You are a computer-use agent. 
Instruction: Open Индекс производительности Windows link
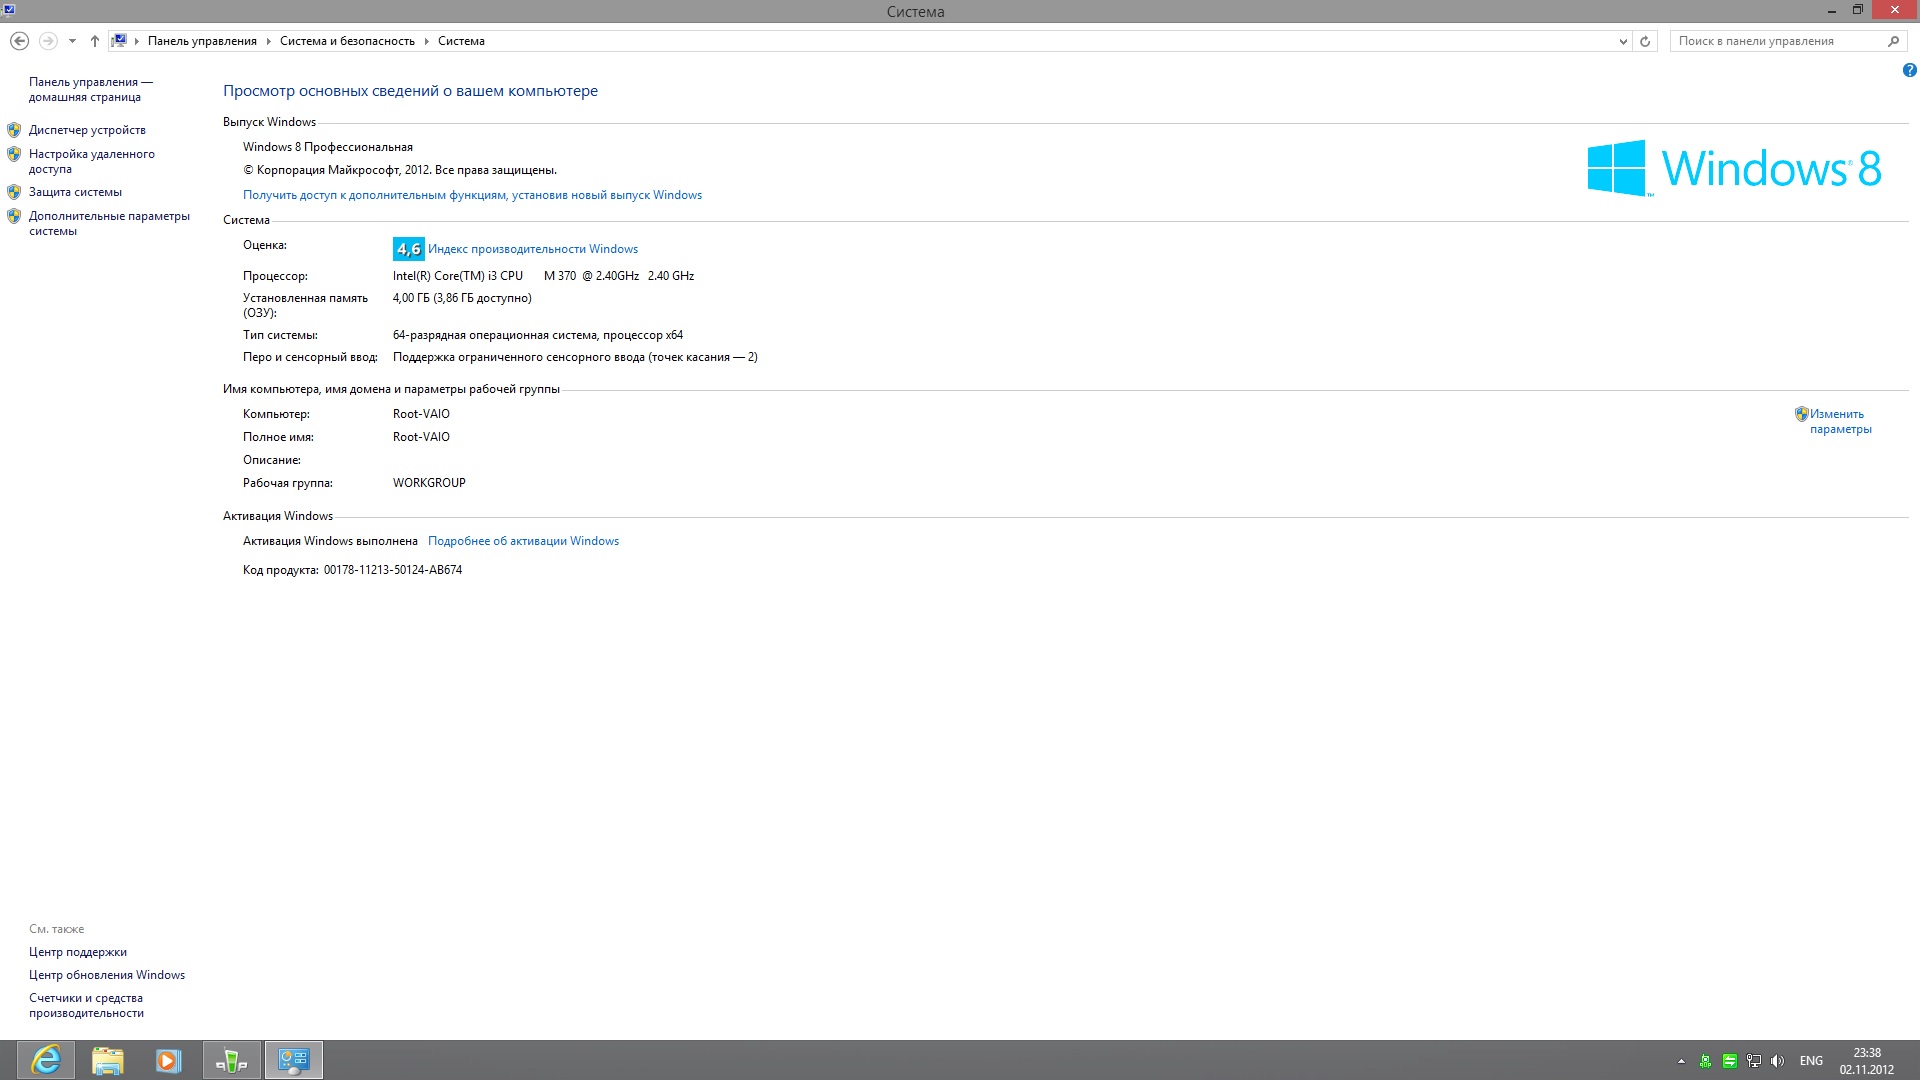(532, 249)
